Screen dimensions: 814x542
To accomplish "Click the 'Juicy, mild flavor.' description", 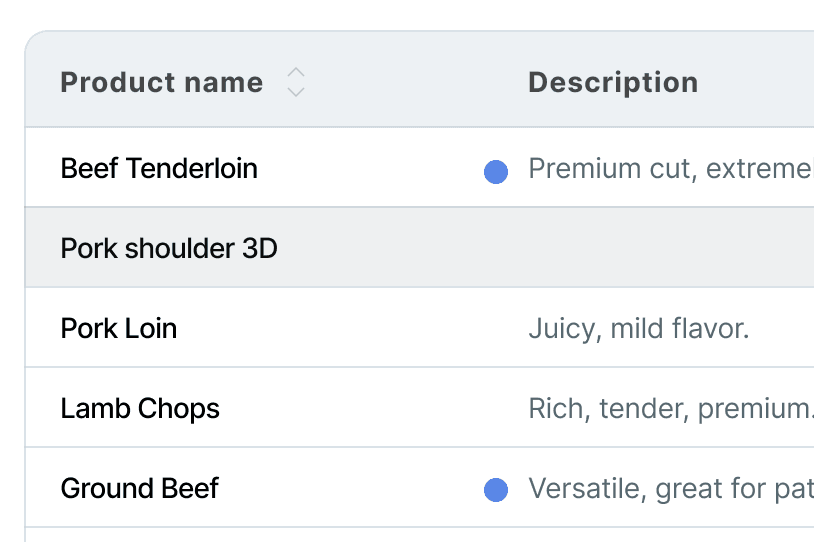I will pos(639,329).
